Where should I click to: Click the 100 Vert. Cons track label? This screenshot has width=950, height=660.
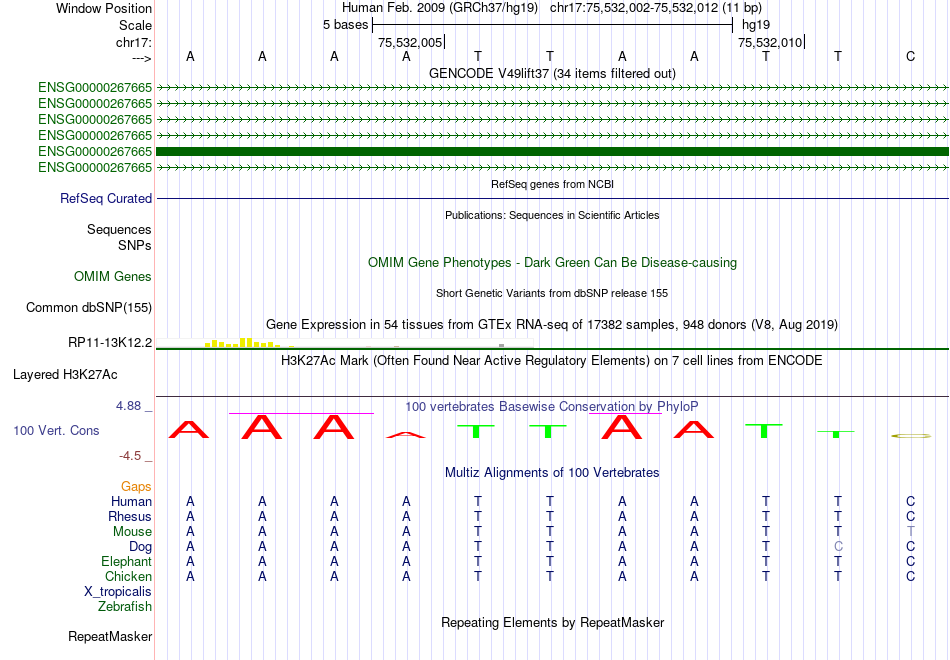coord(56,431)
